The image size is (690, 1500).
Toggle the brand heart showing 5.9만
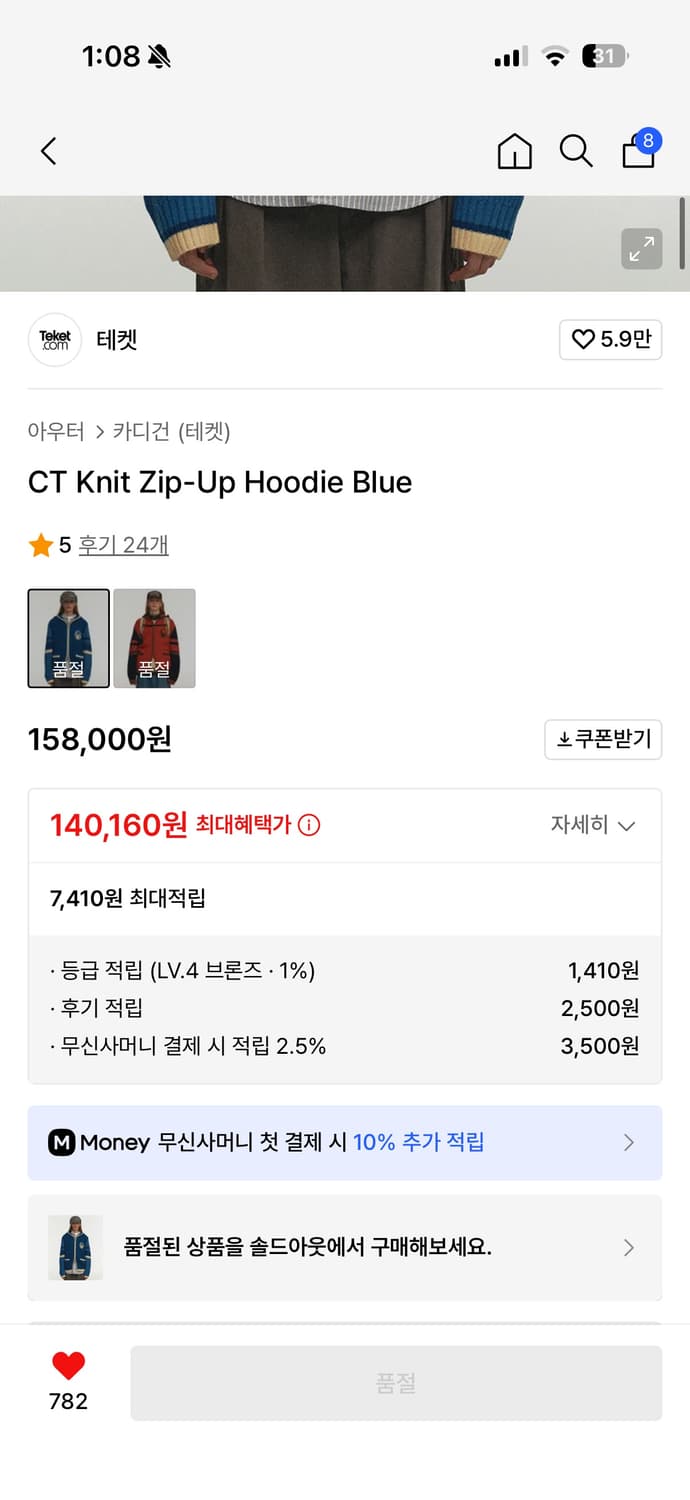[x=610, y=339]
